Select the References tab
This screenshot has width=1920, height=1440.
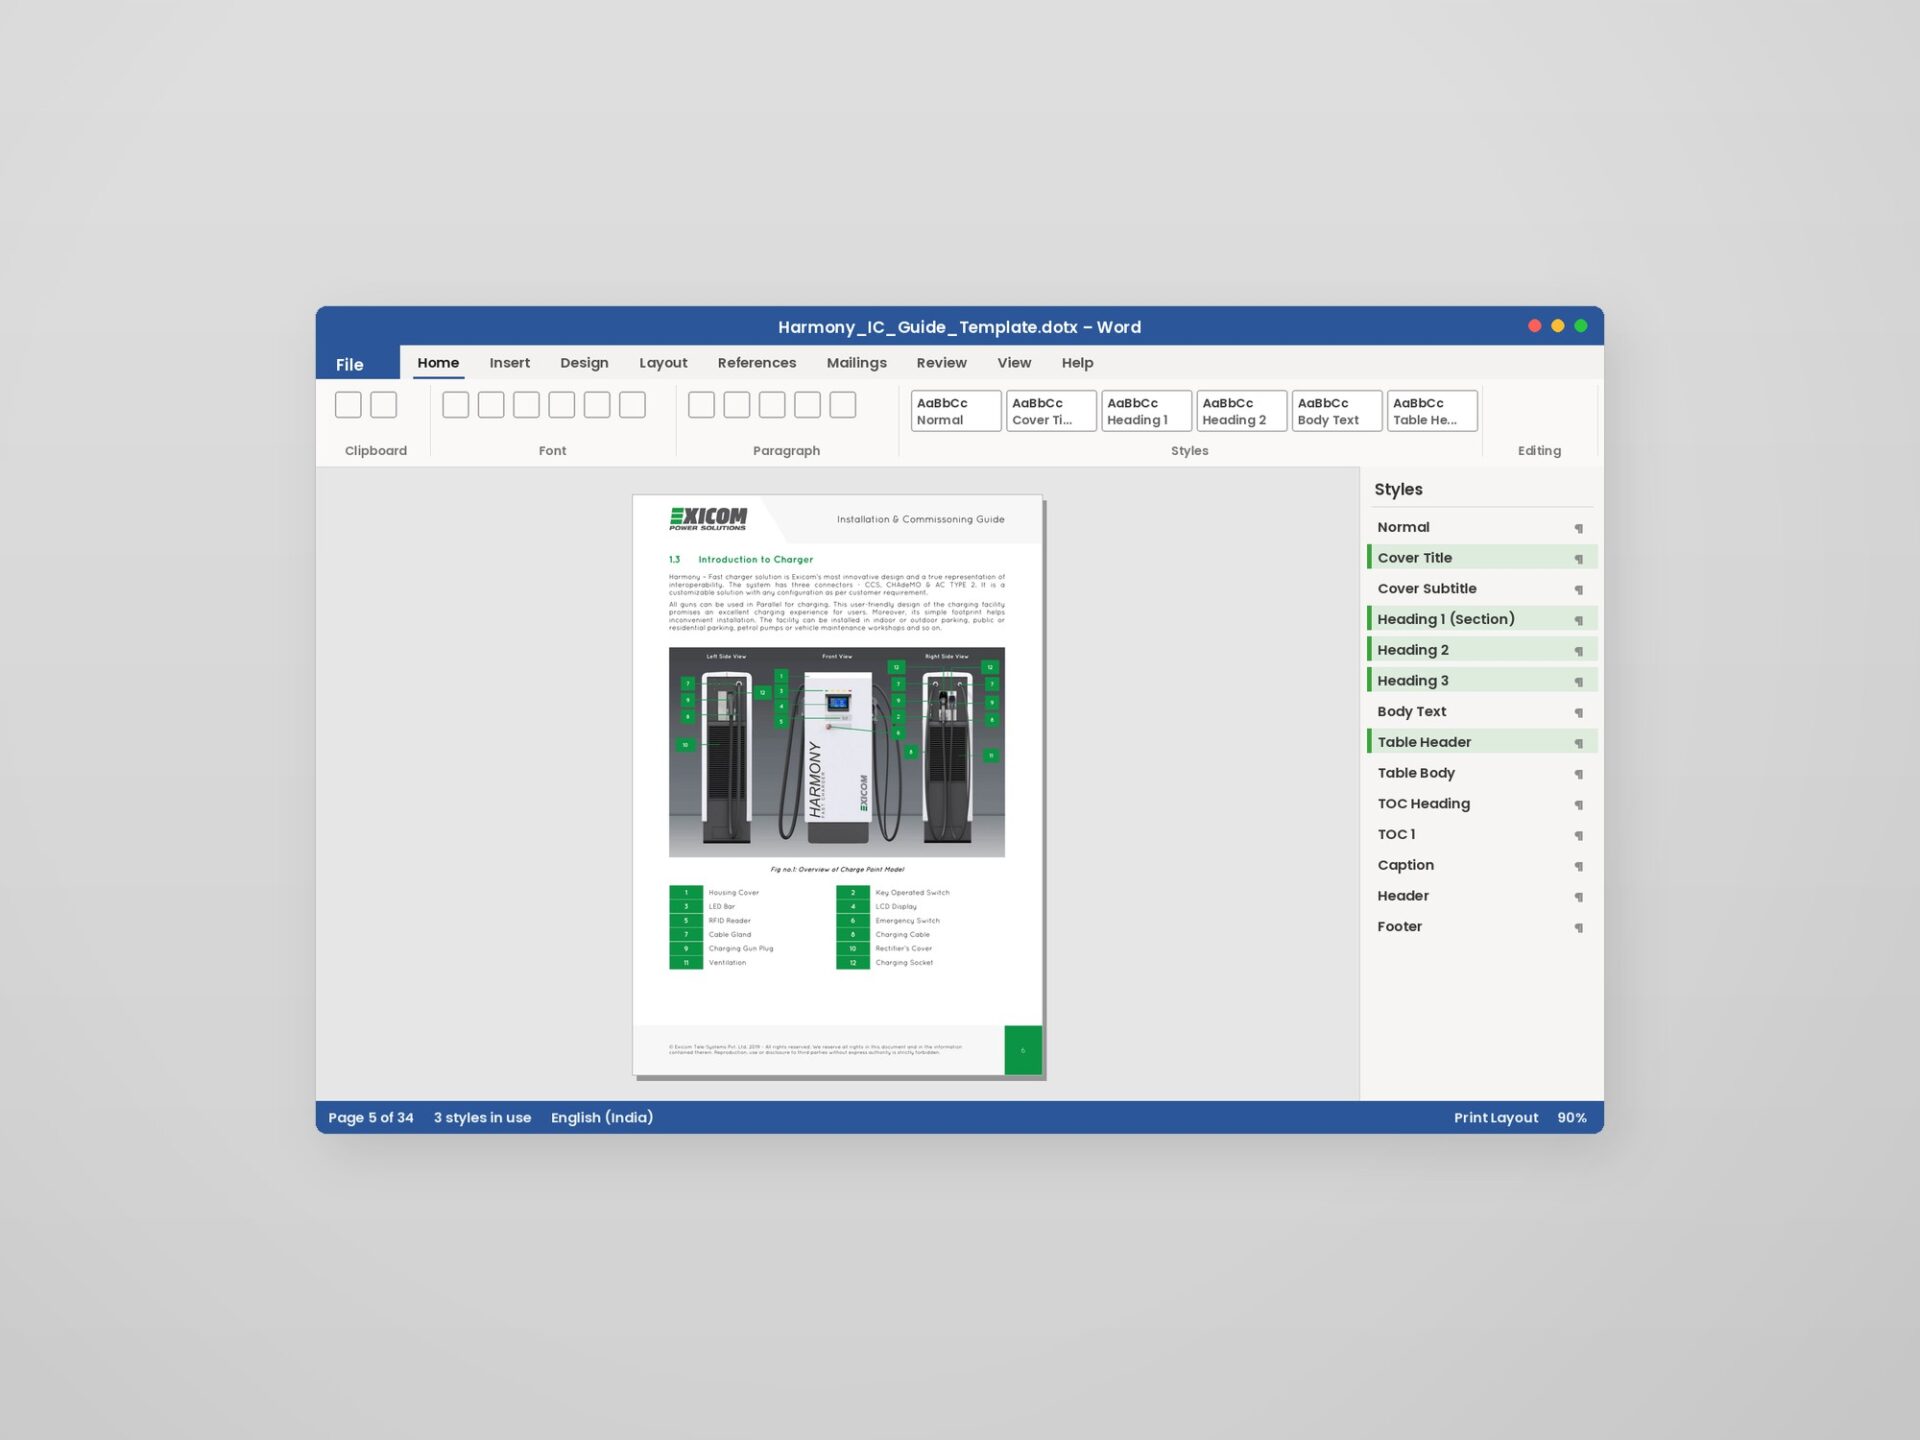[756, 363]
